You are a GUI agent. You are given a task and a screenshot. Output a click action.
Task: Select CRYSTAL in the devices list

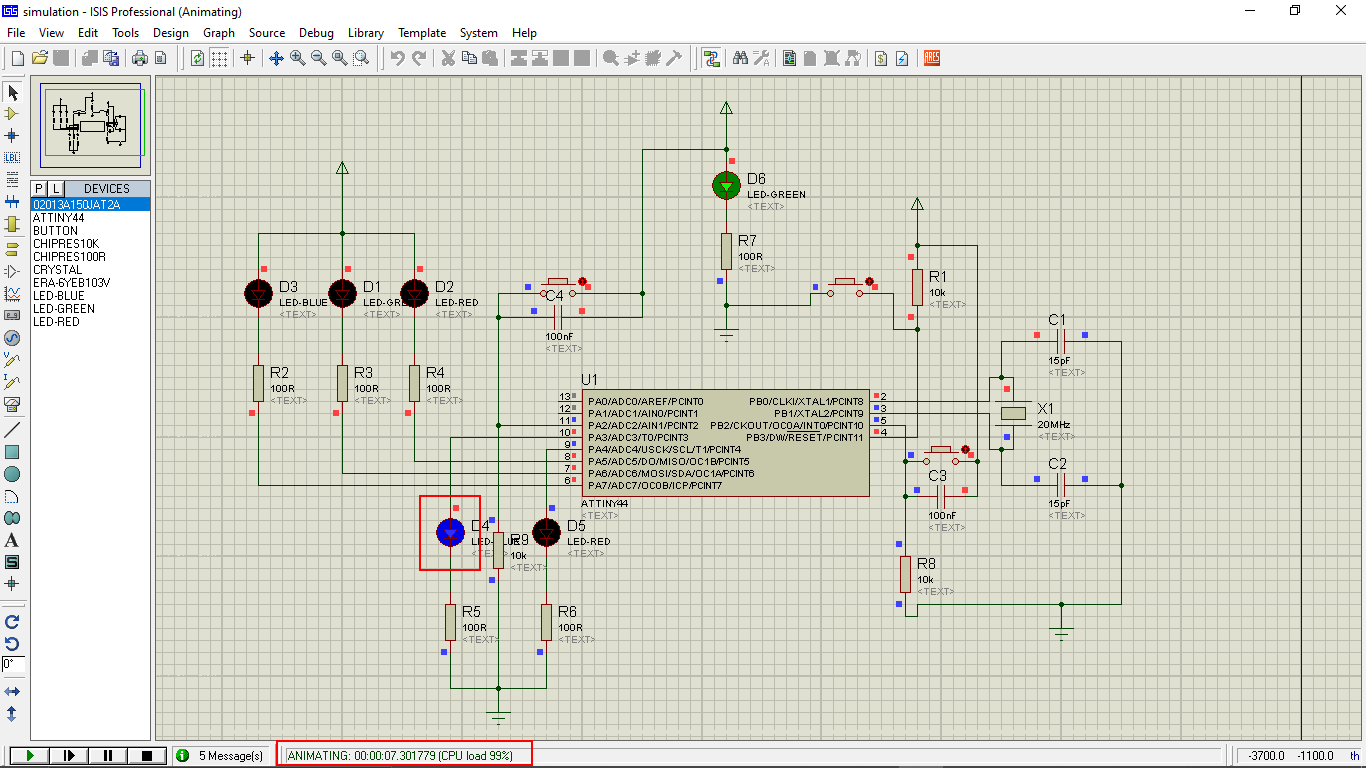[x=90, y=270]
